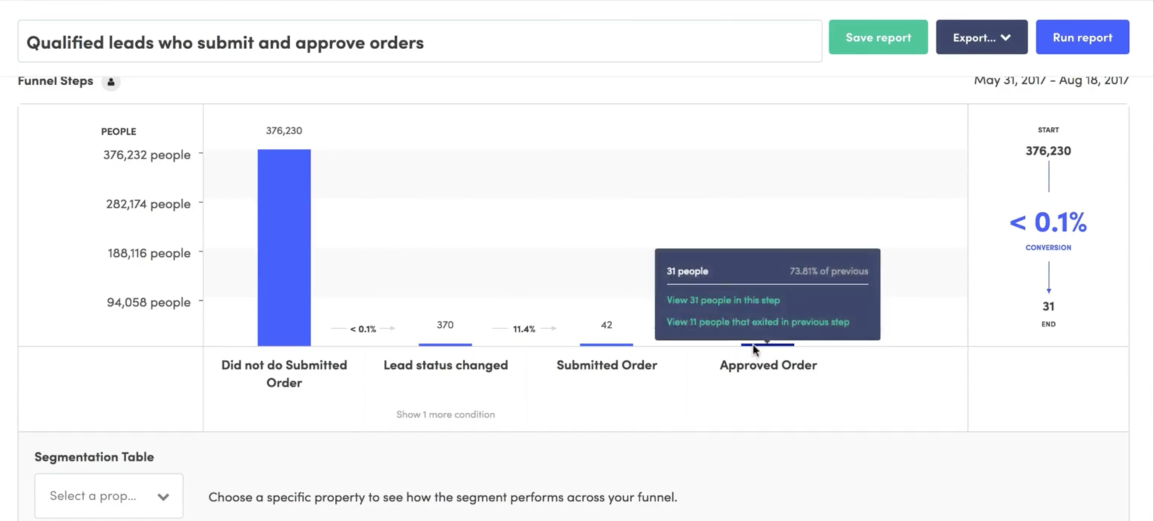The width and height of the screenshot is (1154, 521).
Task: Click the person icon beside Funnel Steps
Action: pos(110,82)
